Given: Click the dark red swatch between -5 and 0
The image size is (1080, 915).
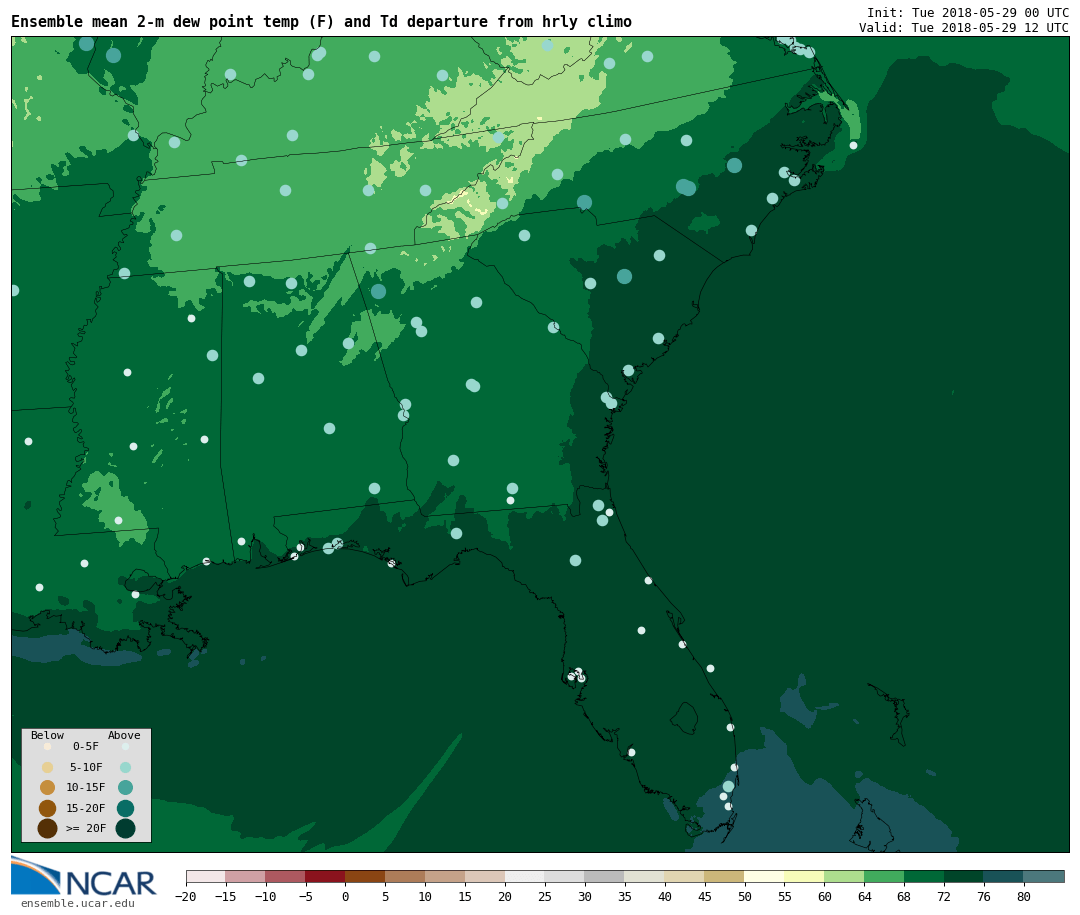Looking at the screenshot, I should click(325, 876).
